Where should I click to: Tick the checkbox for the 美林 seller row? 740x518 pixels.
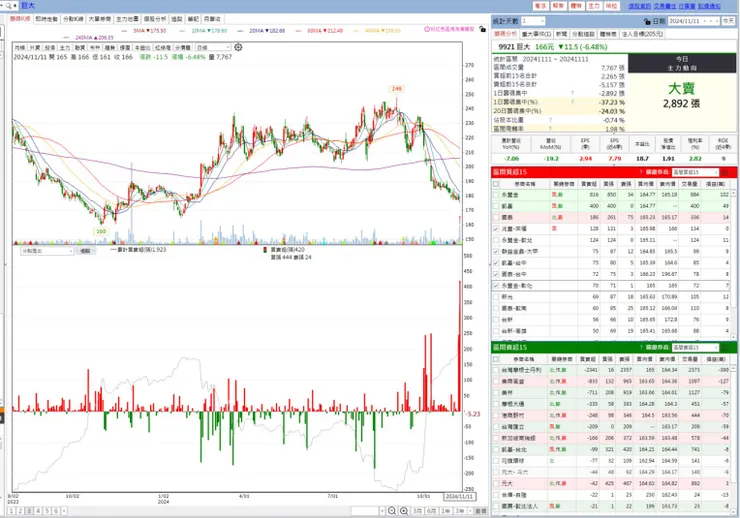[x=496, y=393]
